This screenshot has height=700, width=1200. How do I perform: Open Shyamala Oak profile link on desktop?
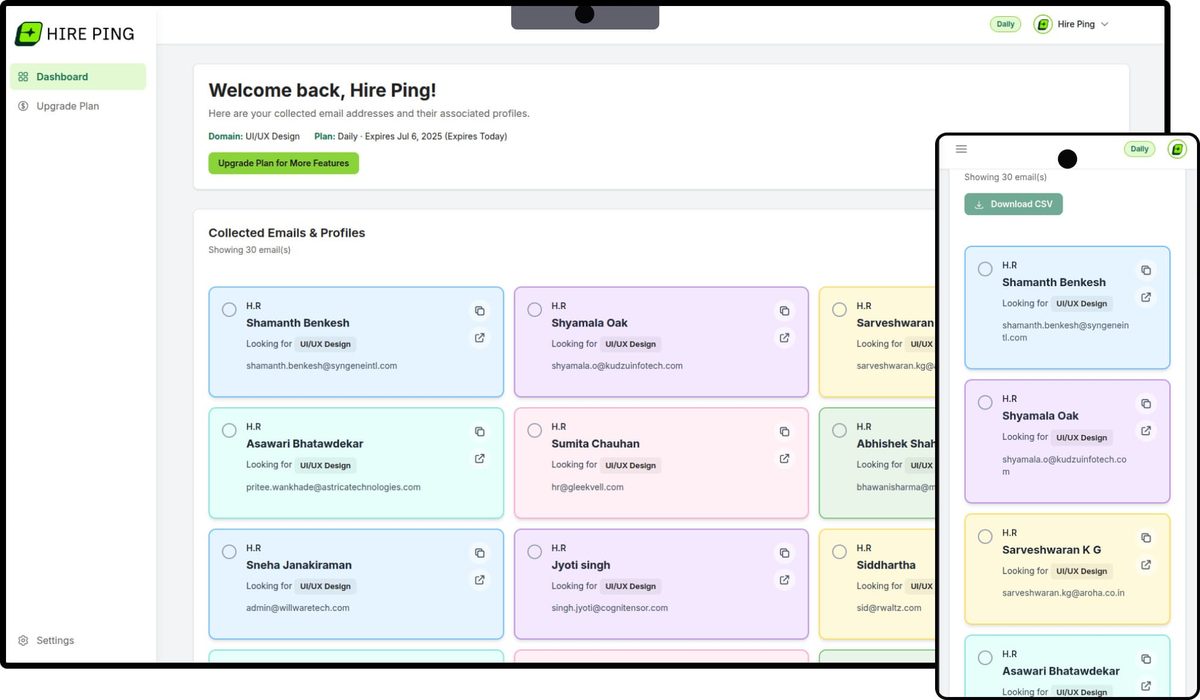tap(784, 338)
